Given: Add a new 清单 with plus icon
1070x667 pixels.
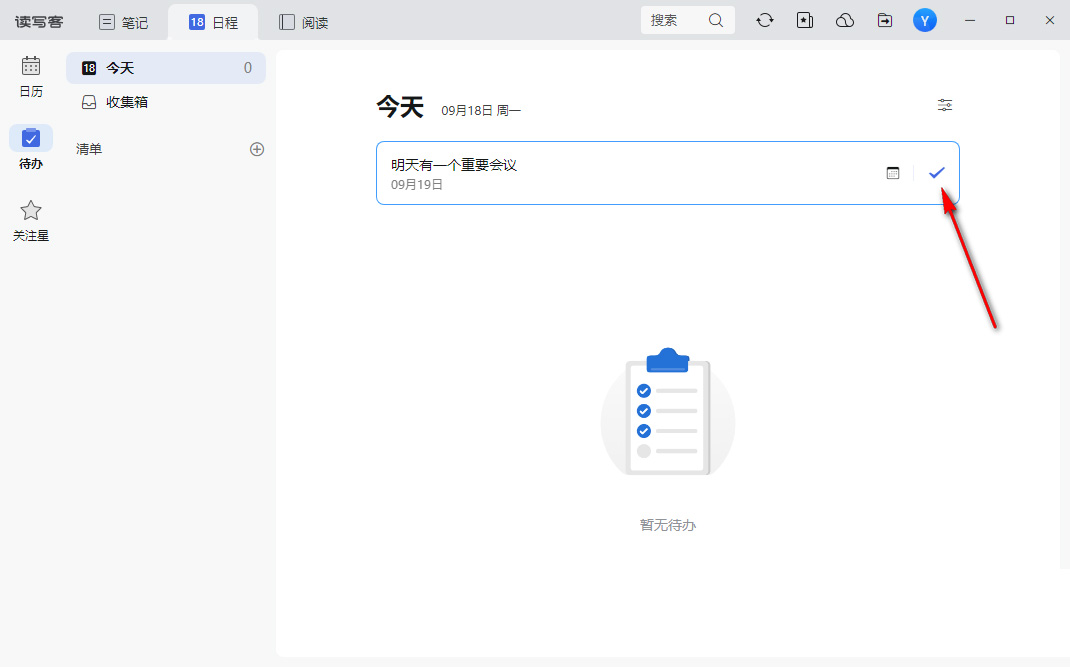Looking at the screenshot, I should [257, 149].
